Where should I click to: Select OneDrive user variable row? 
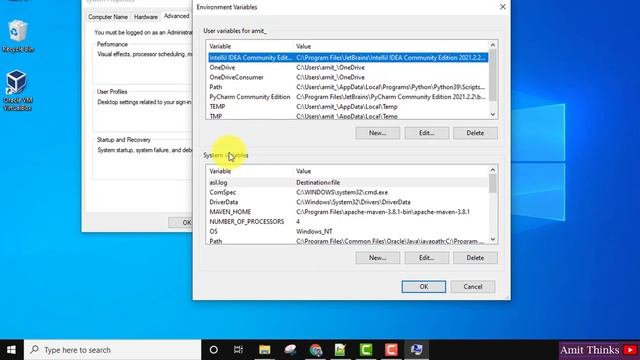[x=348, y=67]
